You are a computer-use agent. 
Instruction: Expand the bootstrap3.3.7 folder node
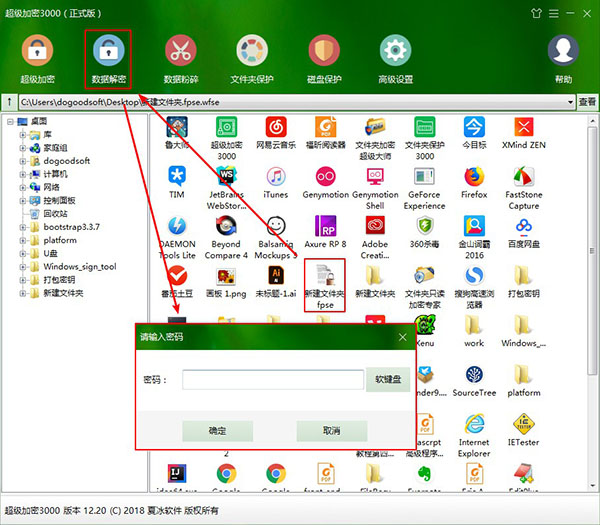[x=23, y=227]
